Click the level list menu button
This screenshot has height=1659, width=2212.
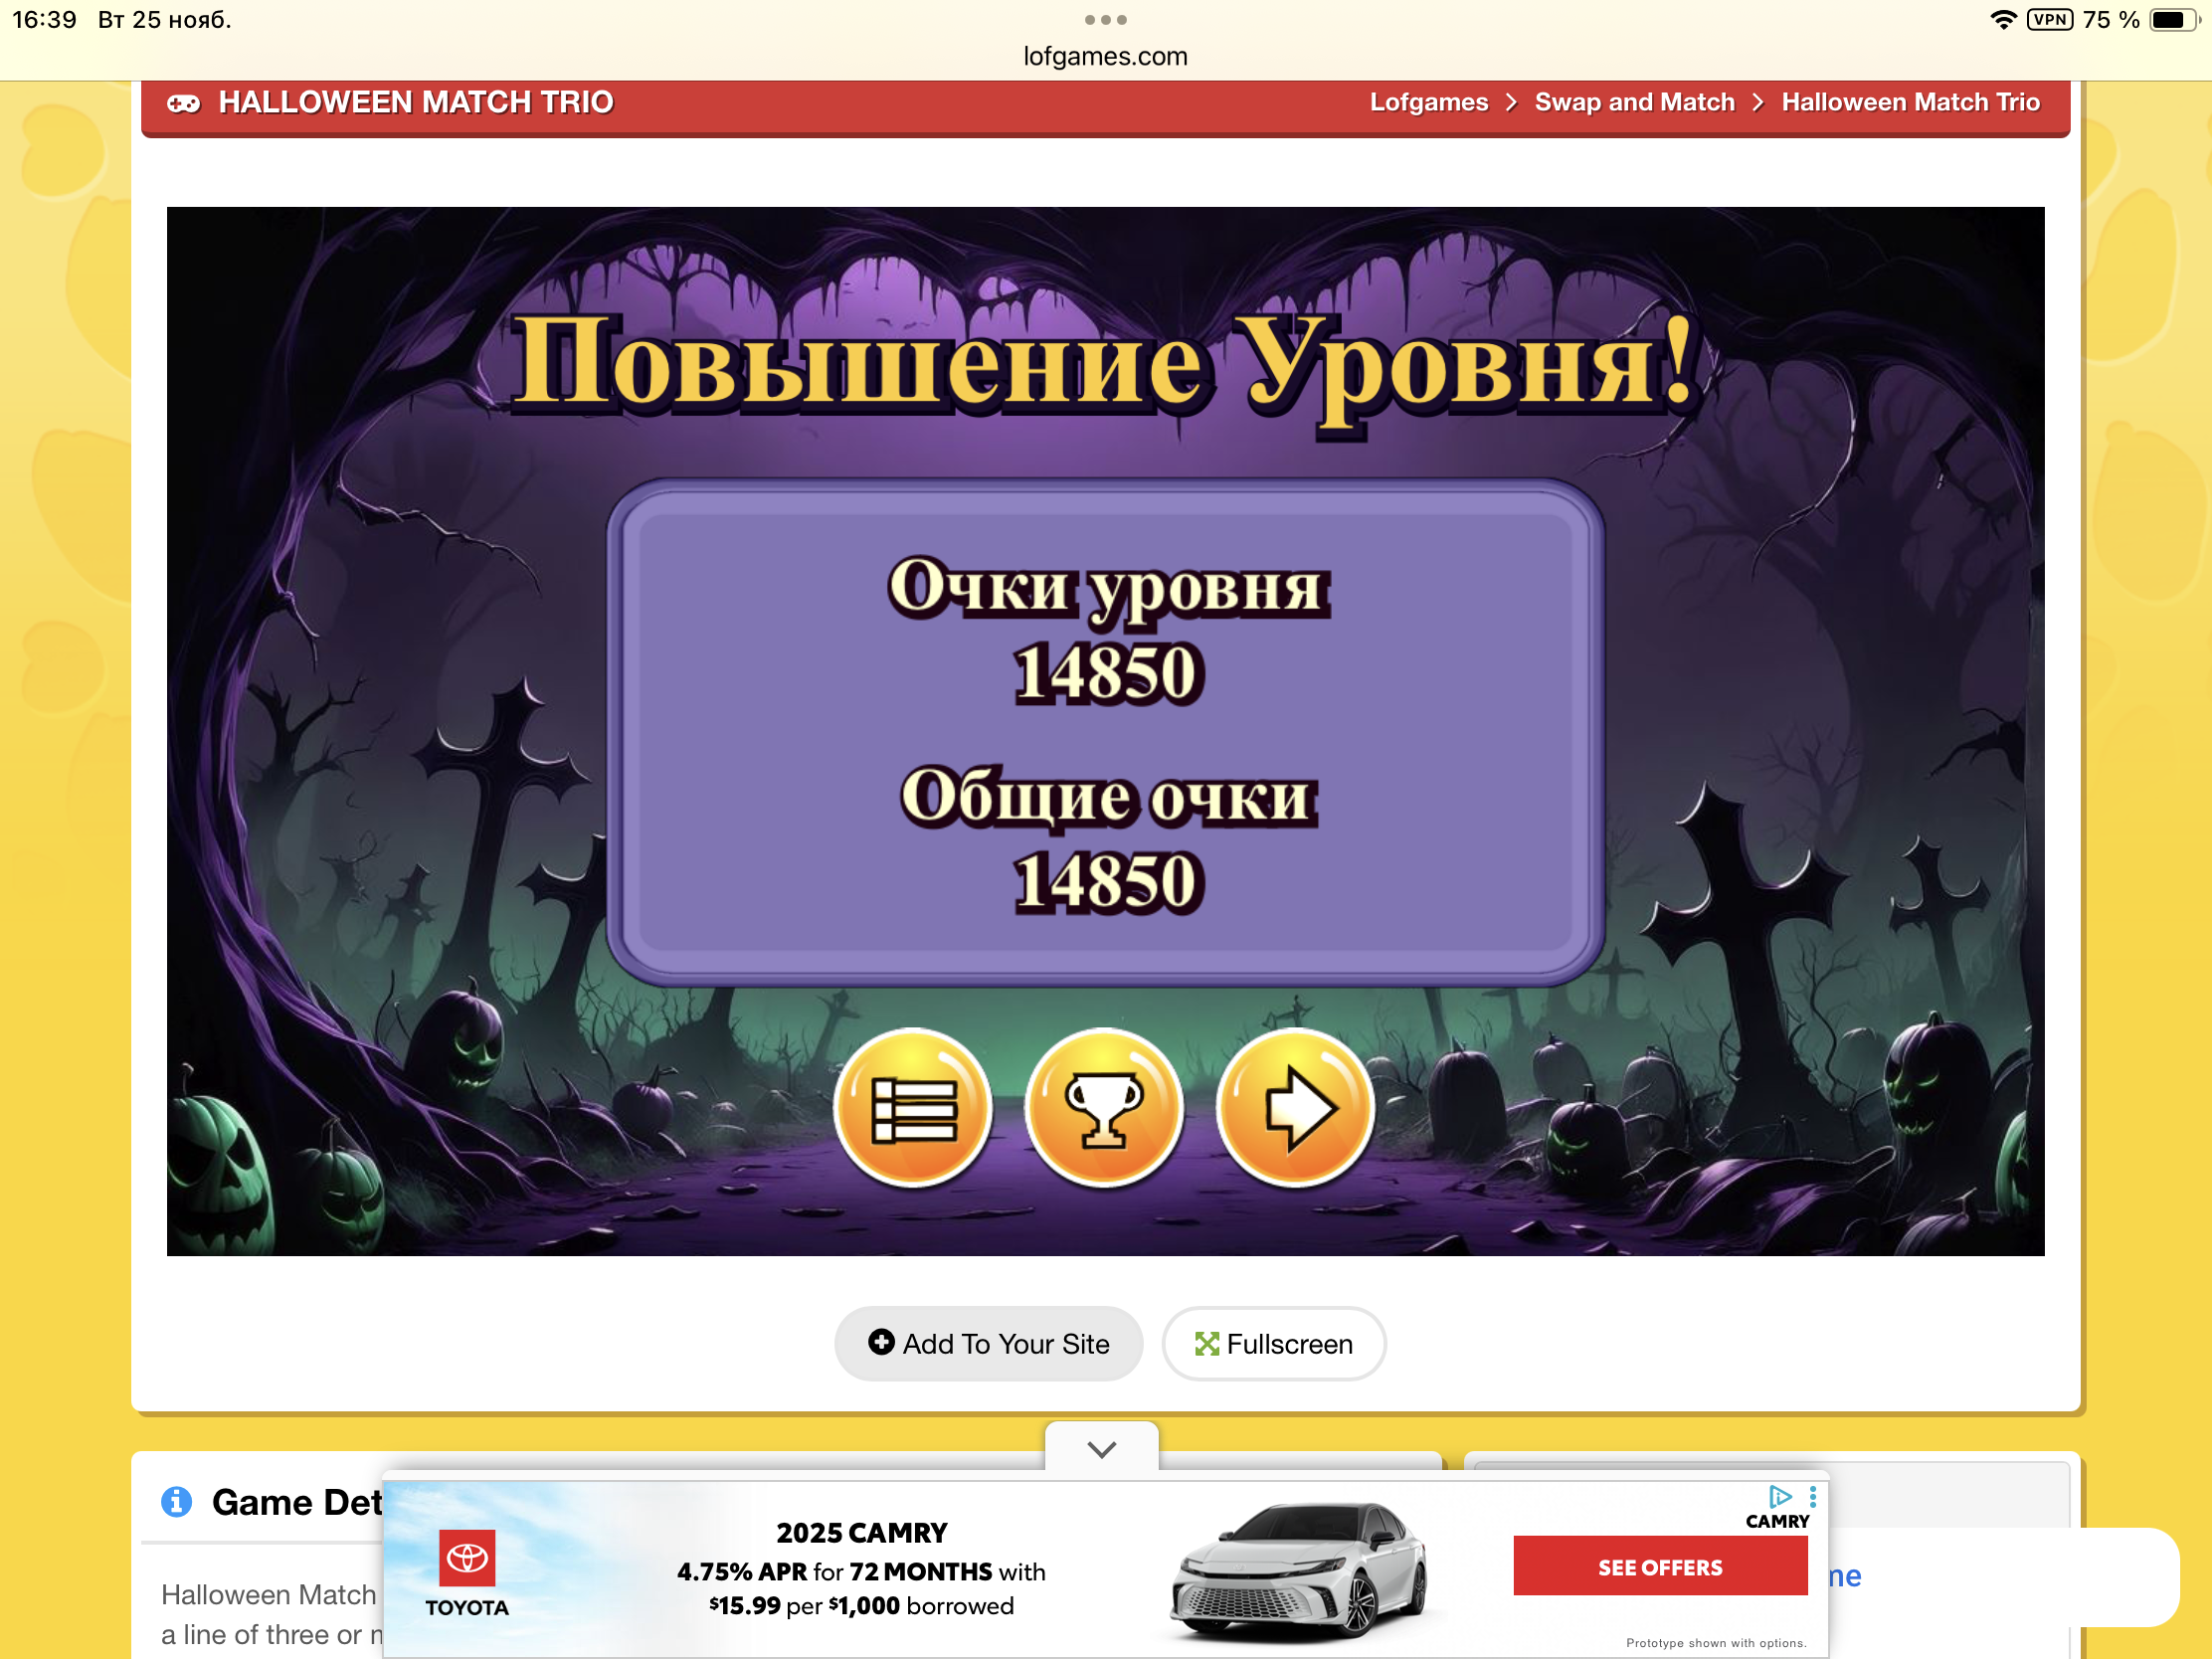point(913,1108)
